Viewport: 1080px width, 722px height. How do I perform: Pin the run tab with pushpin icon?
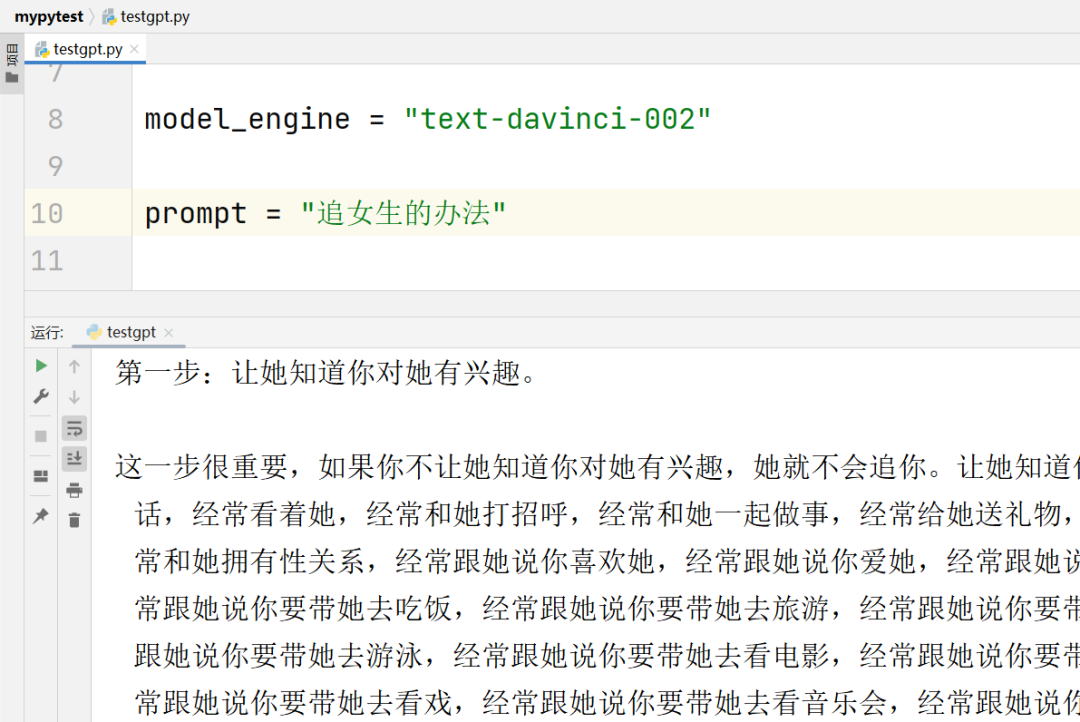pyautogui.click(x=41, y=516)
